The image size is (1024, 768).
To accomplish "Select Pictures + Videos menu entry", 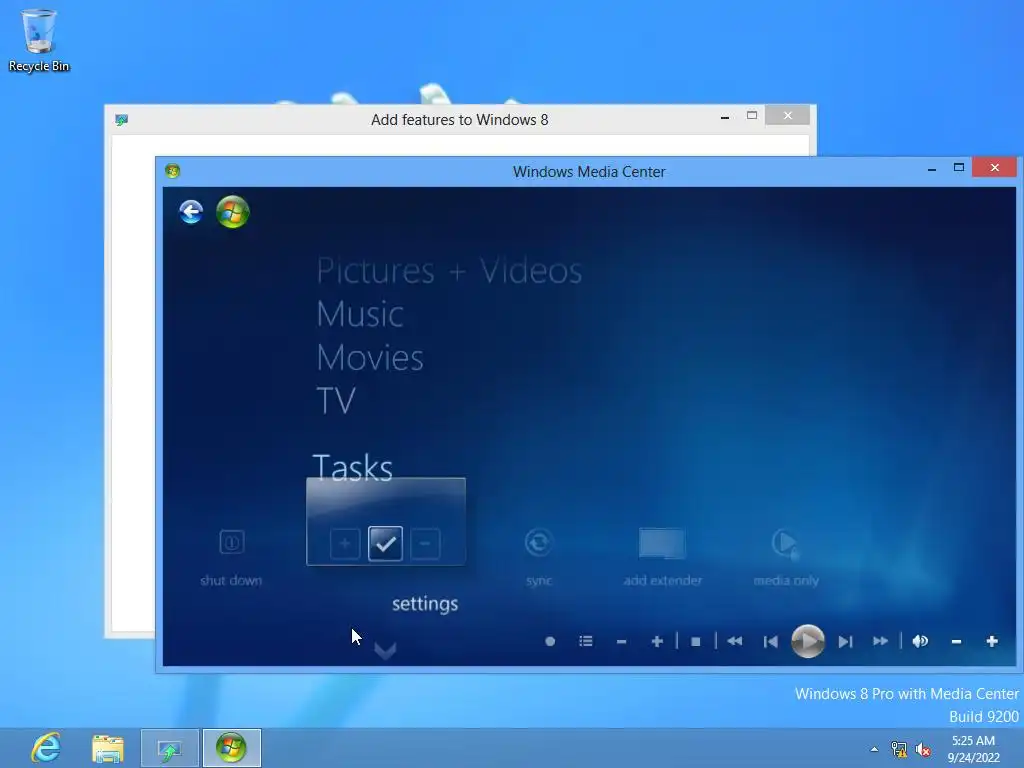I will (449, 270).
